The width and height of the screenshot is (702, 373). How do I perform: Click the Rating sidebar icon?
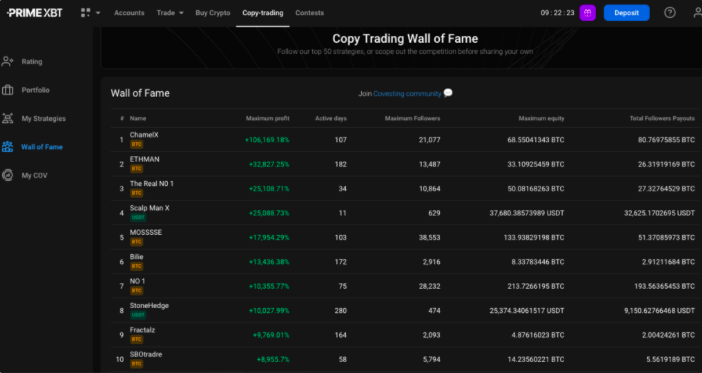(8, 61)
